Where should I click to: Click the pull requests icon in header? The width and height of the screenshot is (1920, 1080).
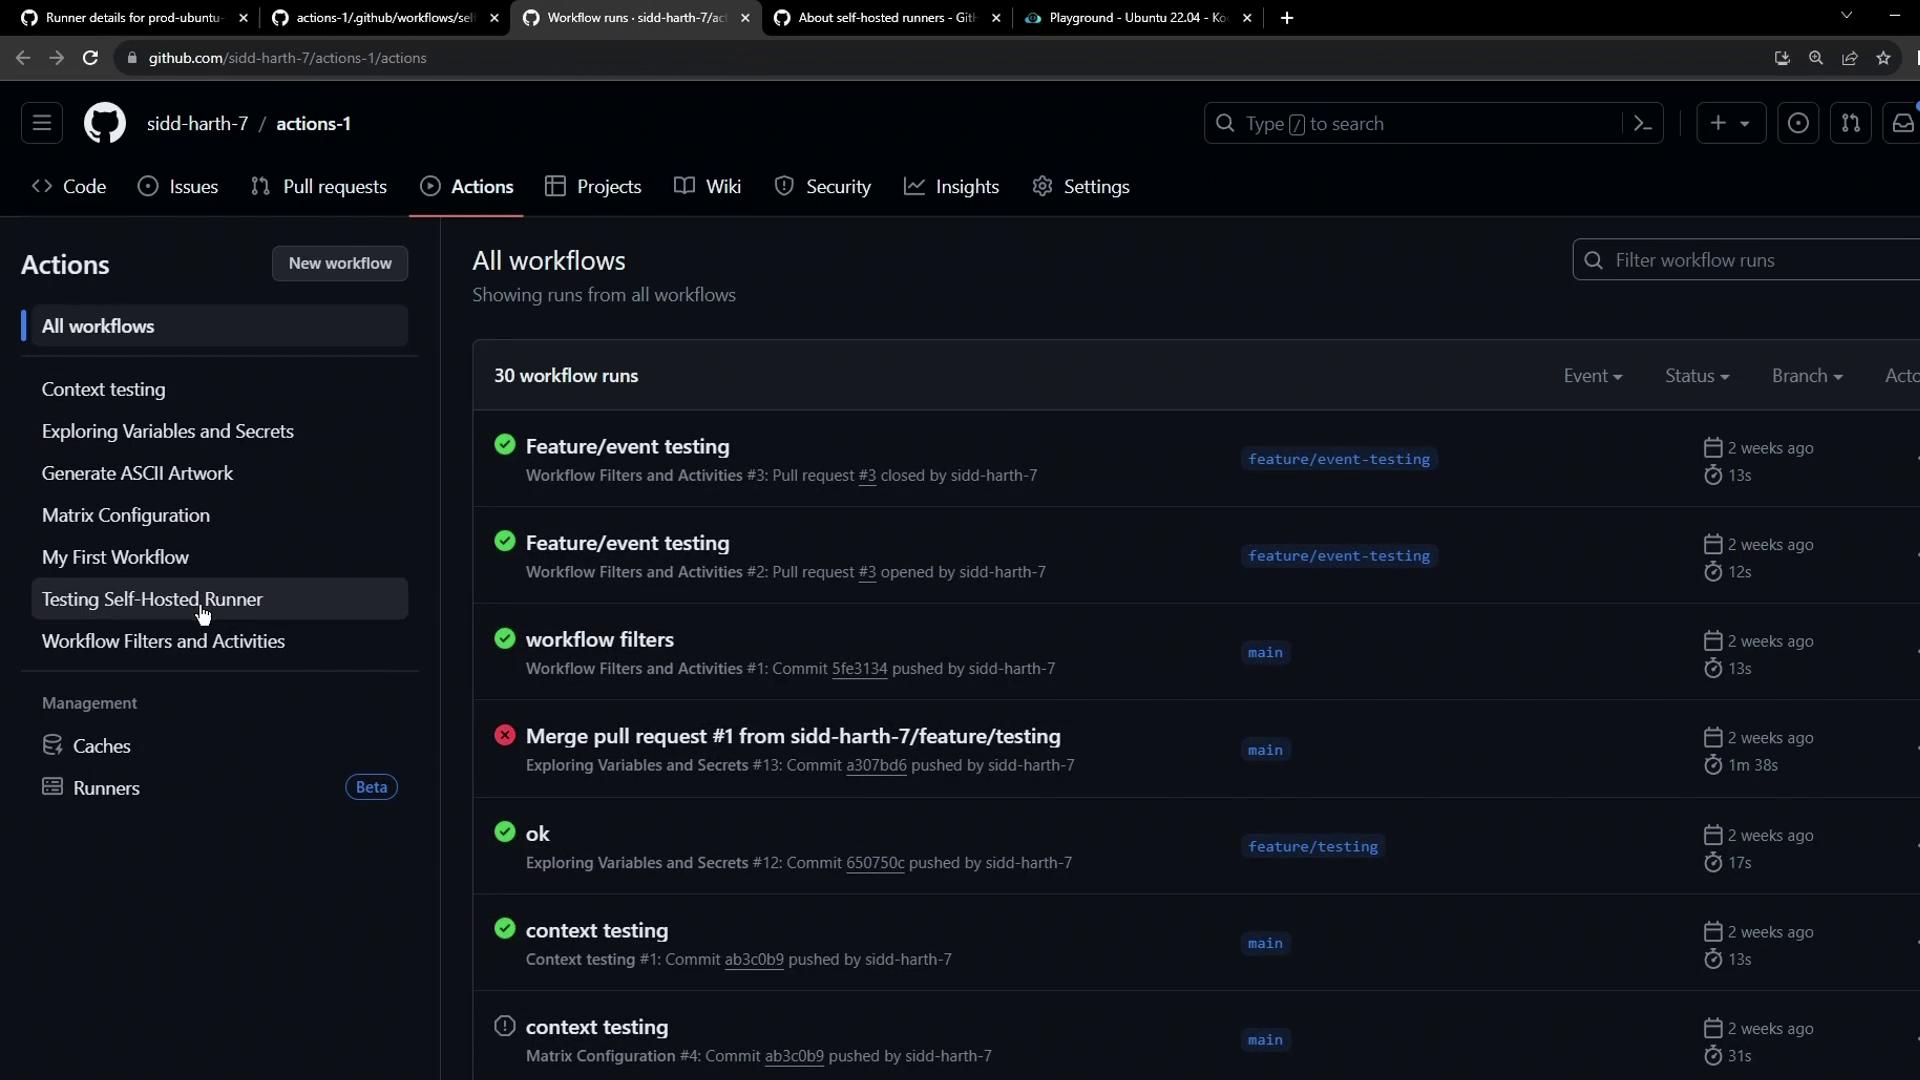click(1850, 123)
